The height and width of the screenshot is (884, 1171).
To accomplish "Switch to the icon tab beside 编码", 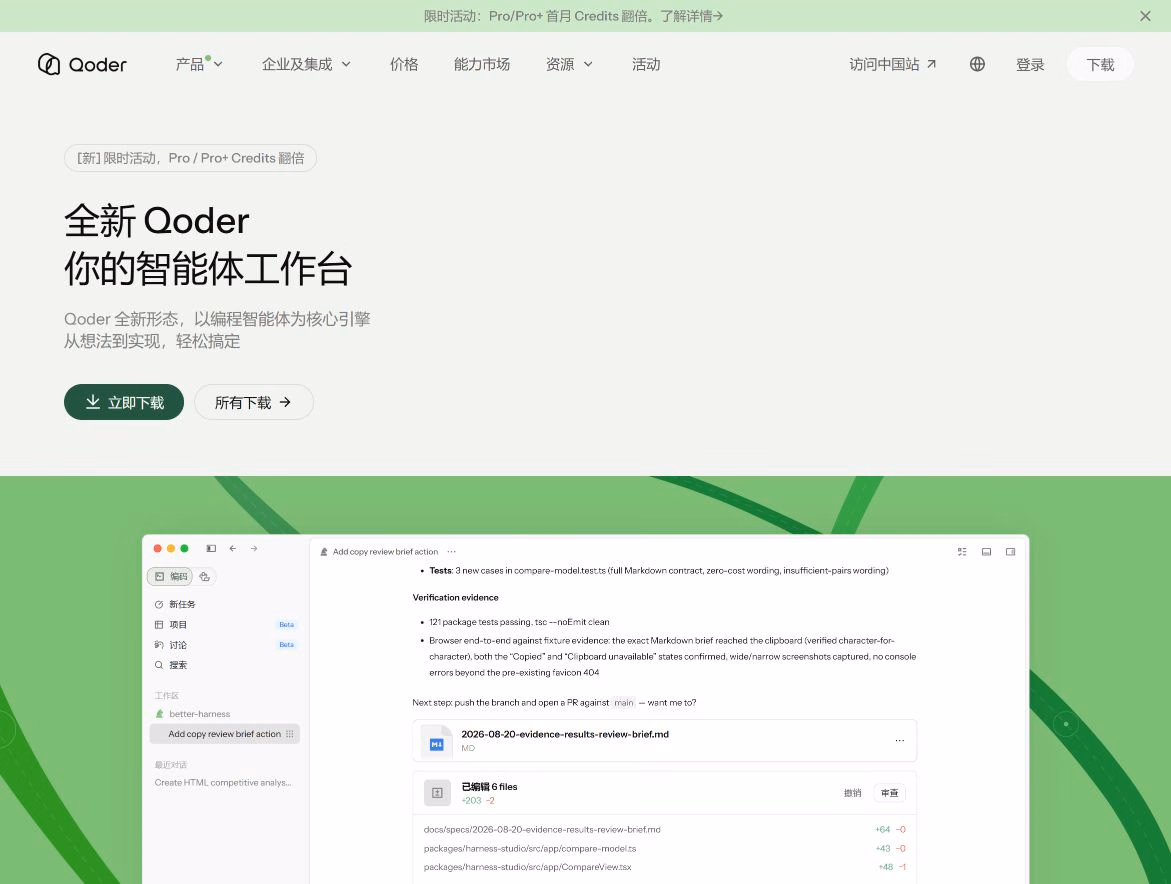I will click(205, 576).
